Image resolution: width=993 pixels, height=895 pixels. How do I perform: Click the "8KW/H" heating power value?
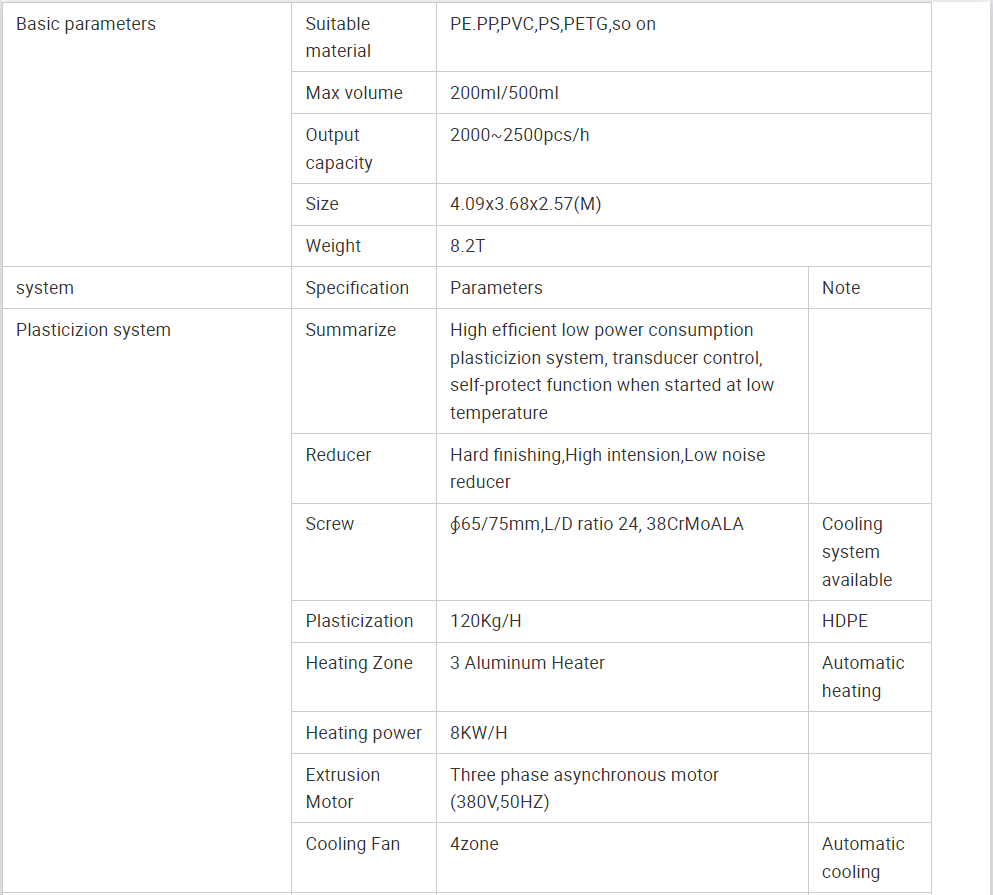click(x=478, y=733)
